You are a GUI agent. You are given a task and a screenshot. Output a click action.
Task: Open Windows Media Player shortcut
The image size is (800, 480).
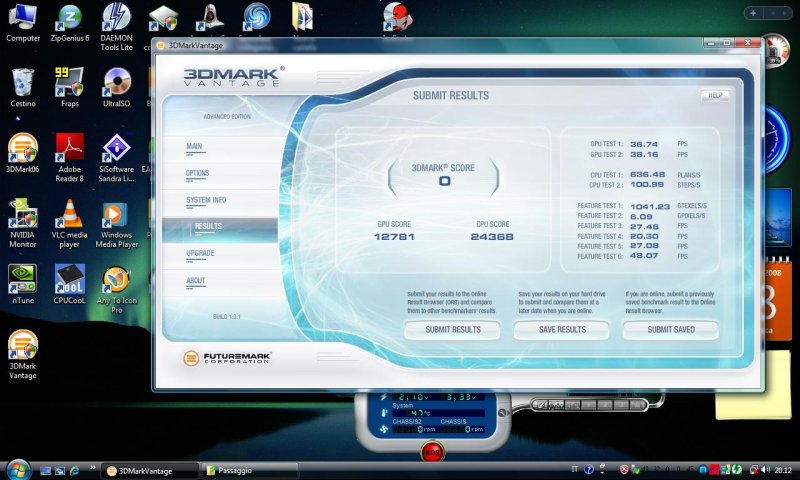[x=116, y=223]
